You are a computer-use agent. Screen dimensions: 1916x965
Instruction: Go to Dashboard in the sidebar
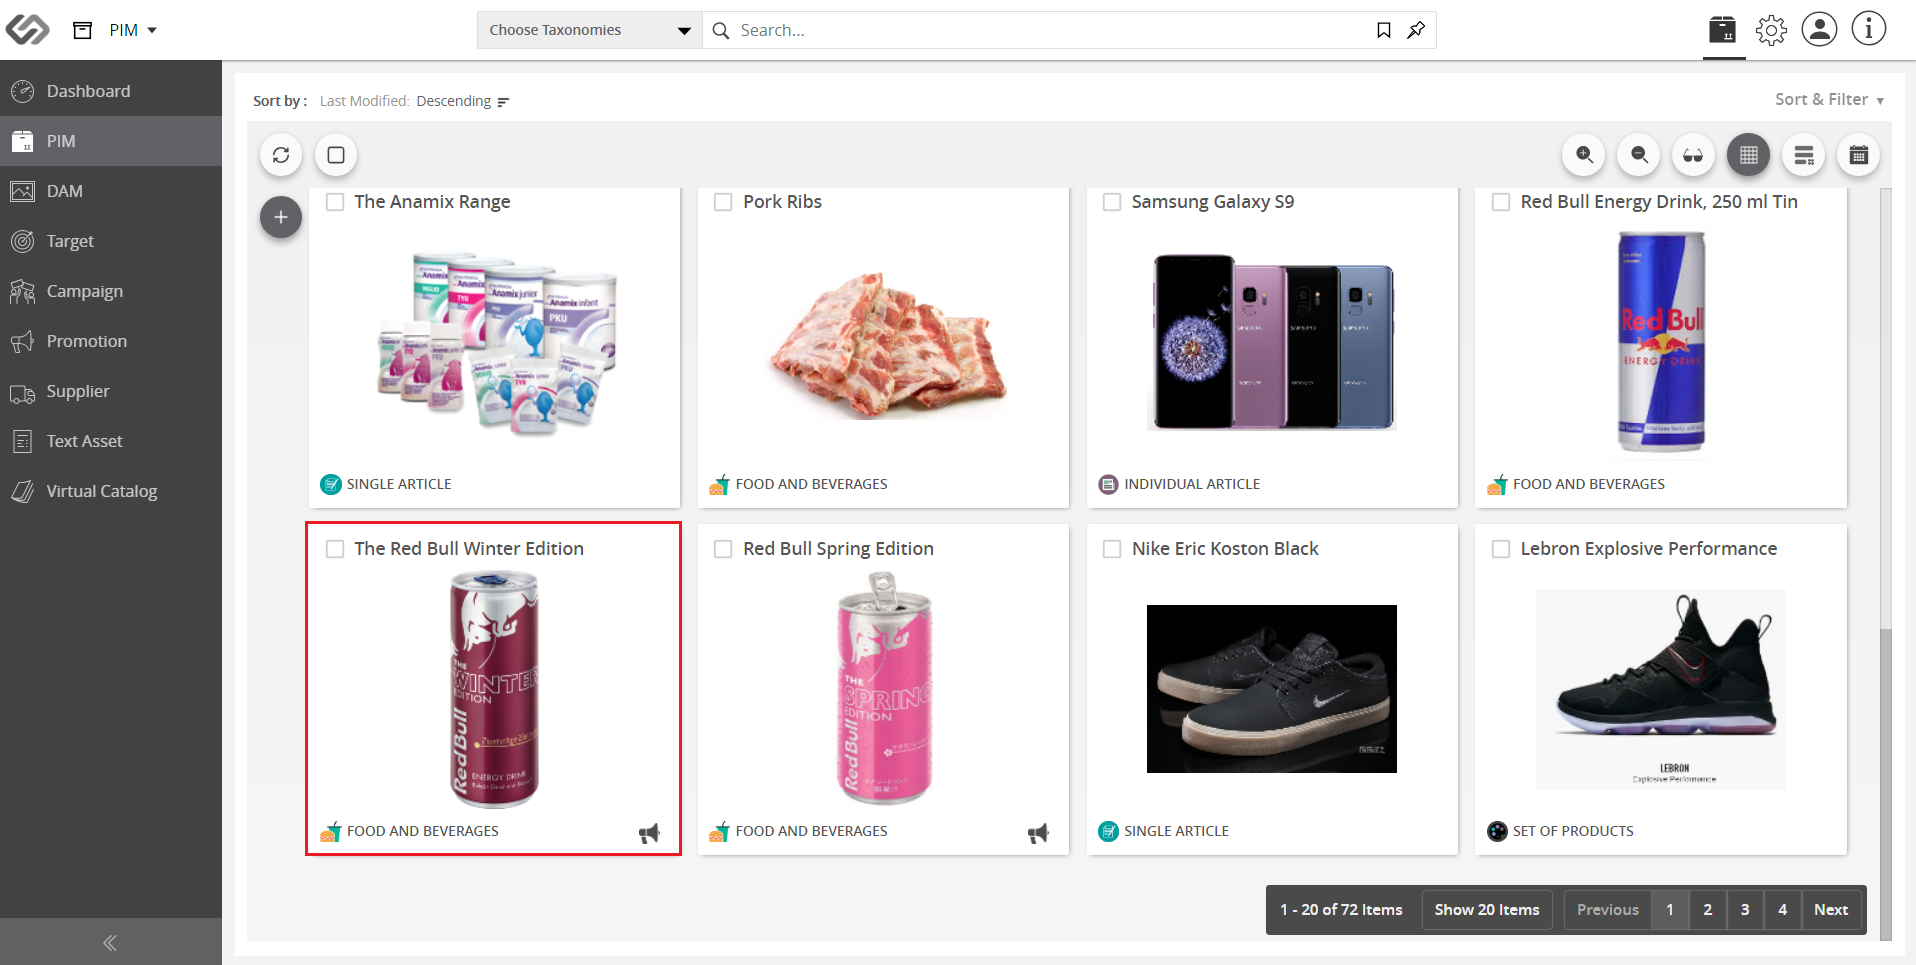click(111, 91)
